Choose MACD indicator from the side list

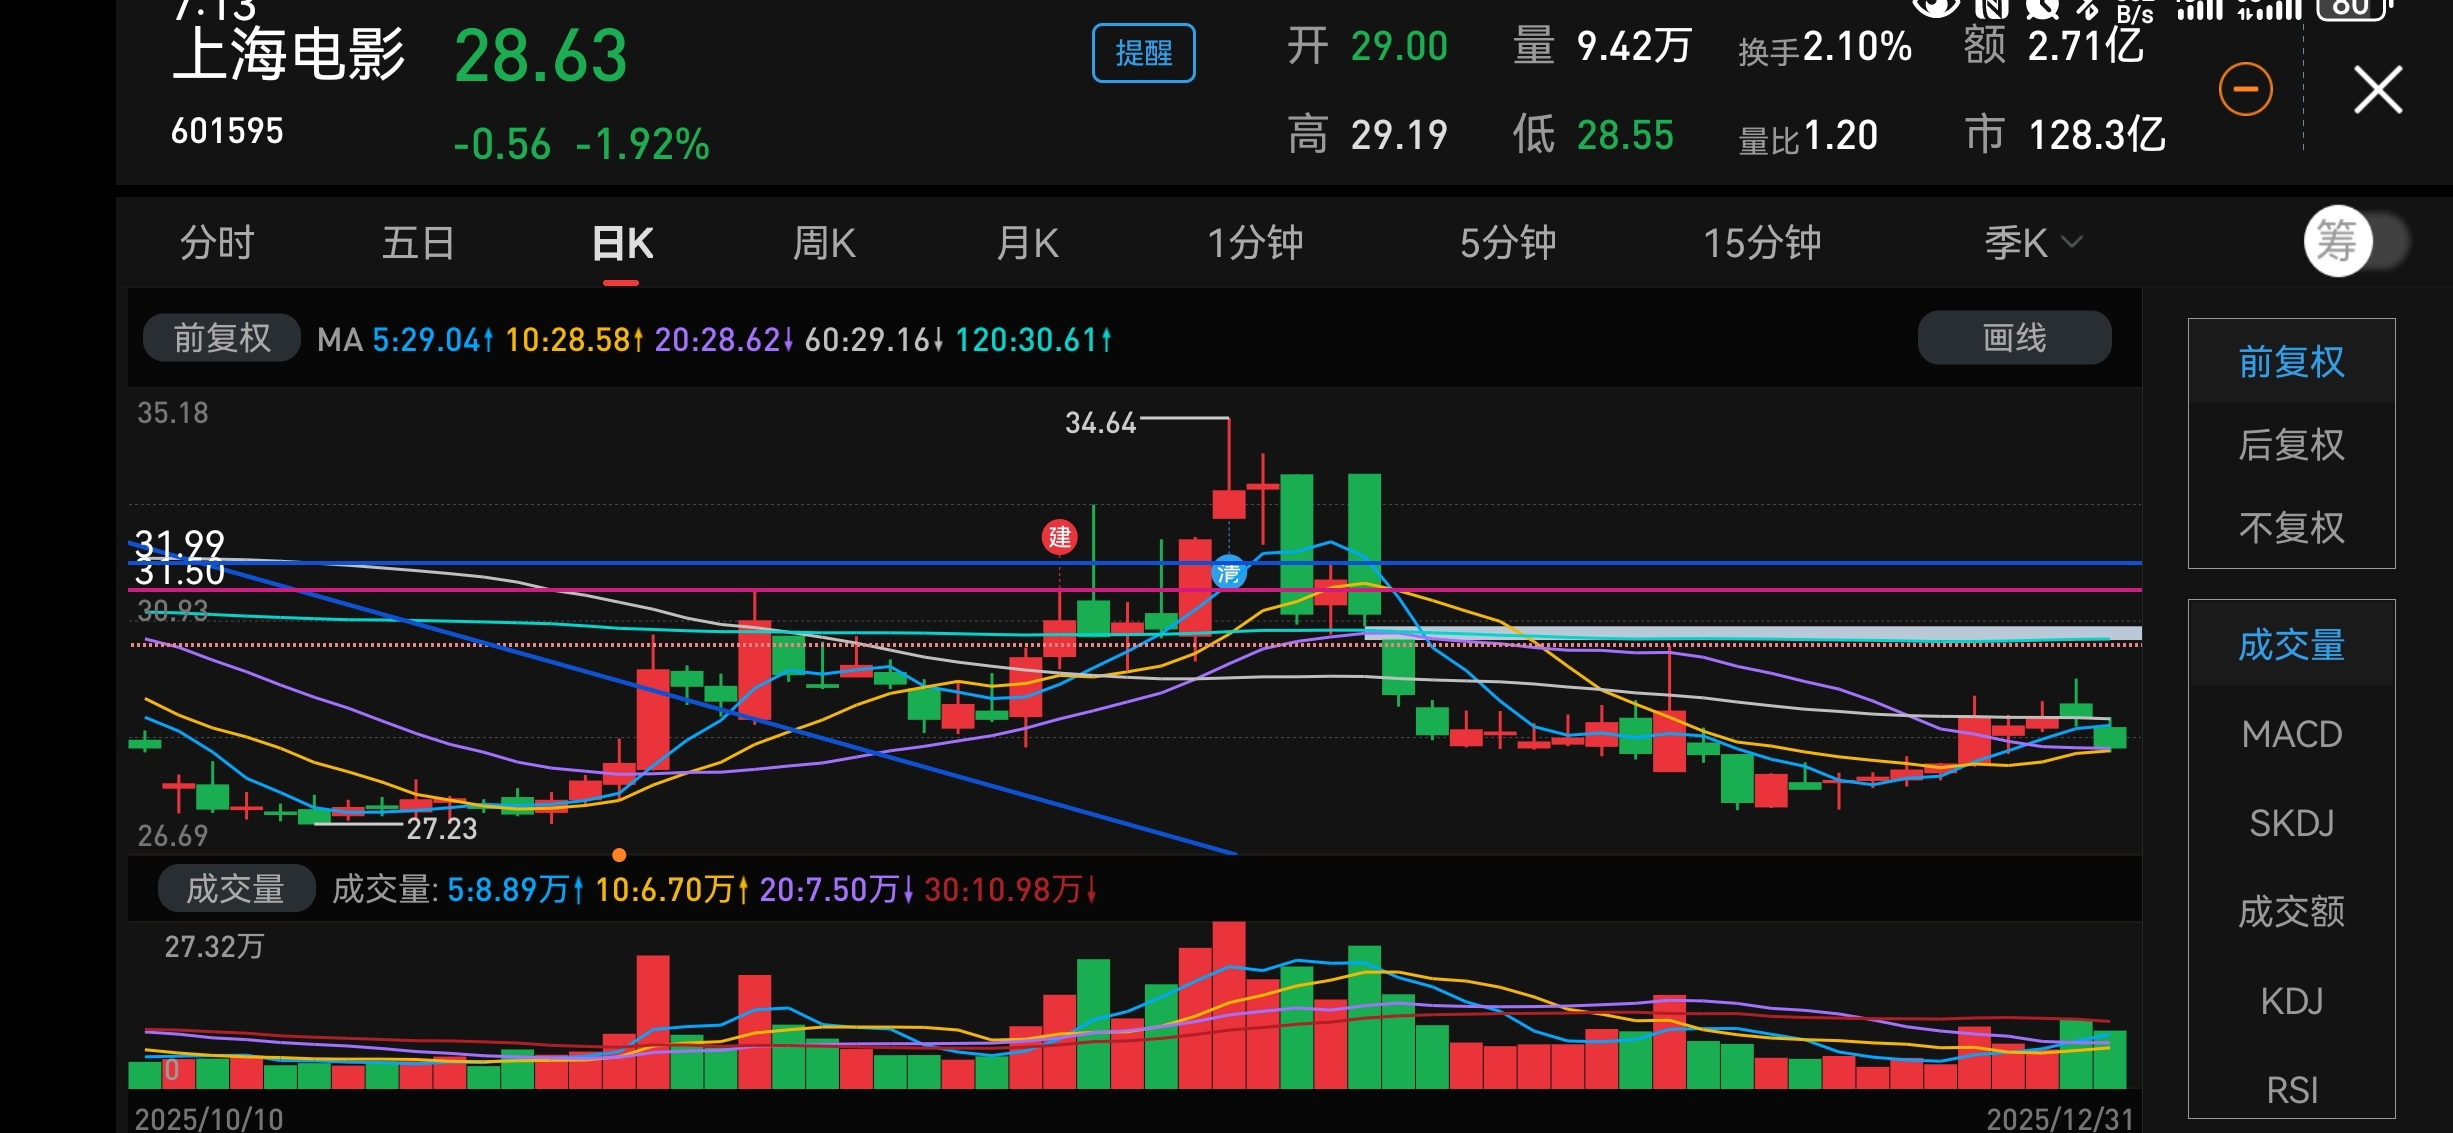pos(2290,734)
